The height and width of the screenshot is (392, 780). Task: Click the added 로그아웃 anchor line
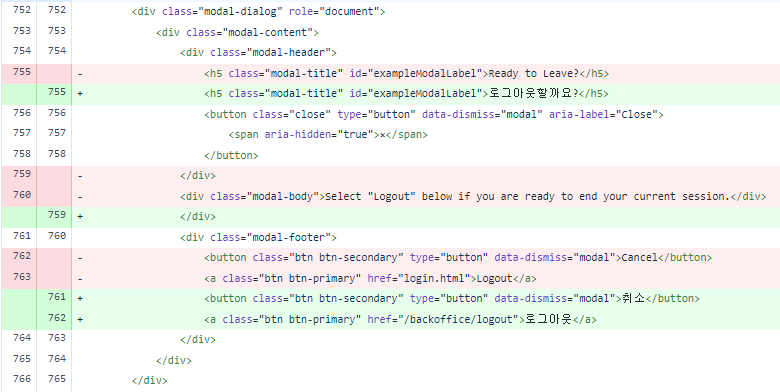point(400,319)
